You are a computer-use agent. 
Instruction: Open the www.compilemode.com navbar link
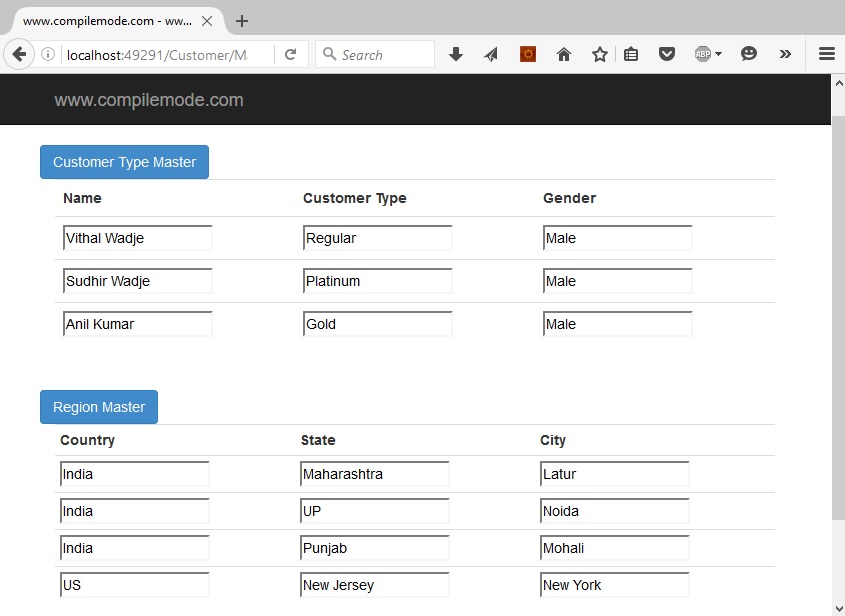tap(149, 100)
